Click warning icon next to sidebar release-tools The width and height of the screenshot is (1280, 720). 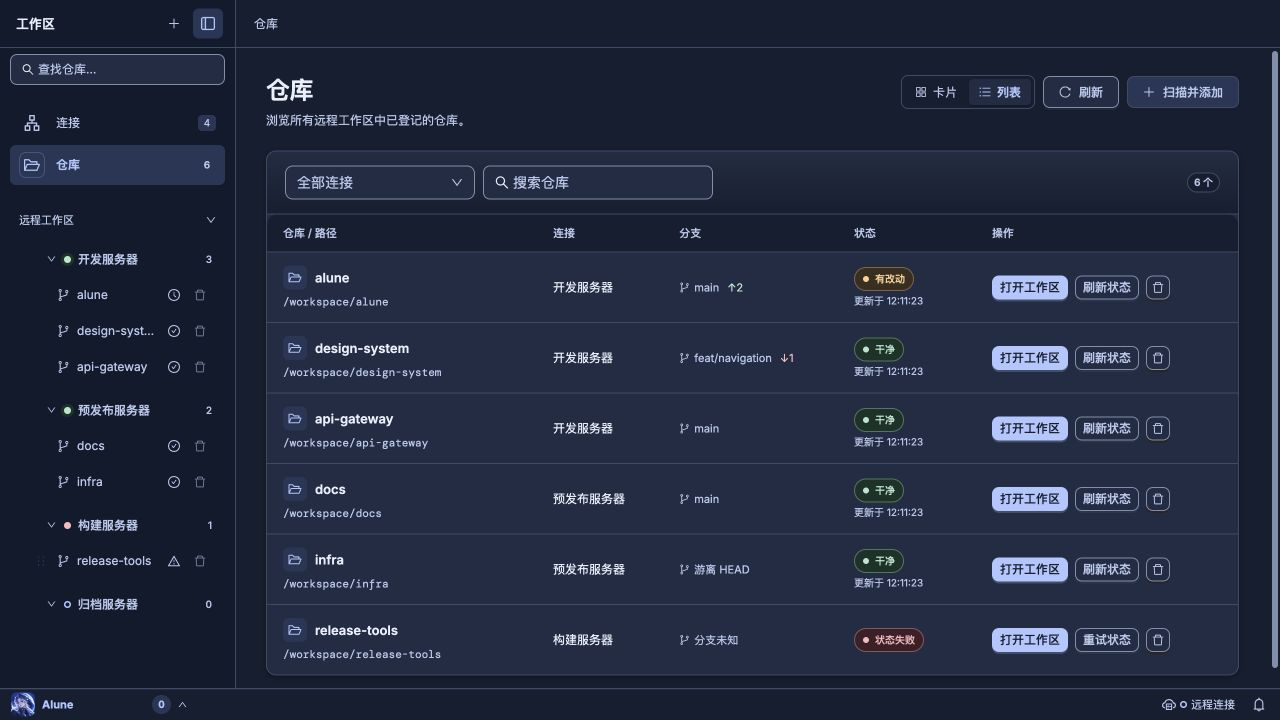pyautogui.click(x=174, y=561)
